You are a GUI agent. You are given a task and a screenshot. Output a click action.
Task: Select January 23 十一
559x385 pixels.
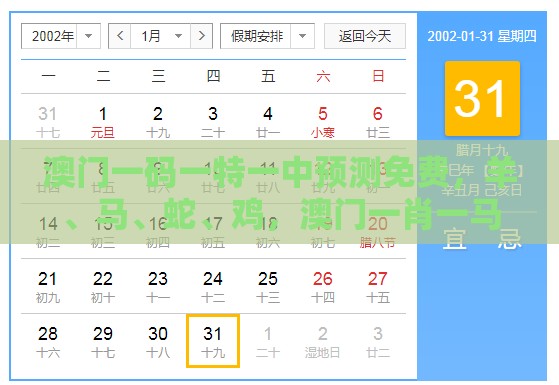(x=158, y=287)
